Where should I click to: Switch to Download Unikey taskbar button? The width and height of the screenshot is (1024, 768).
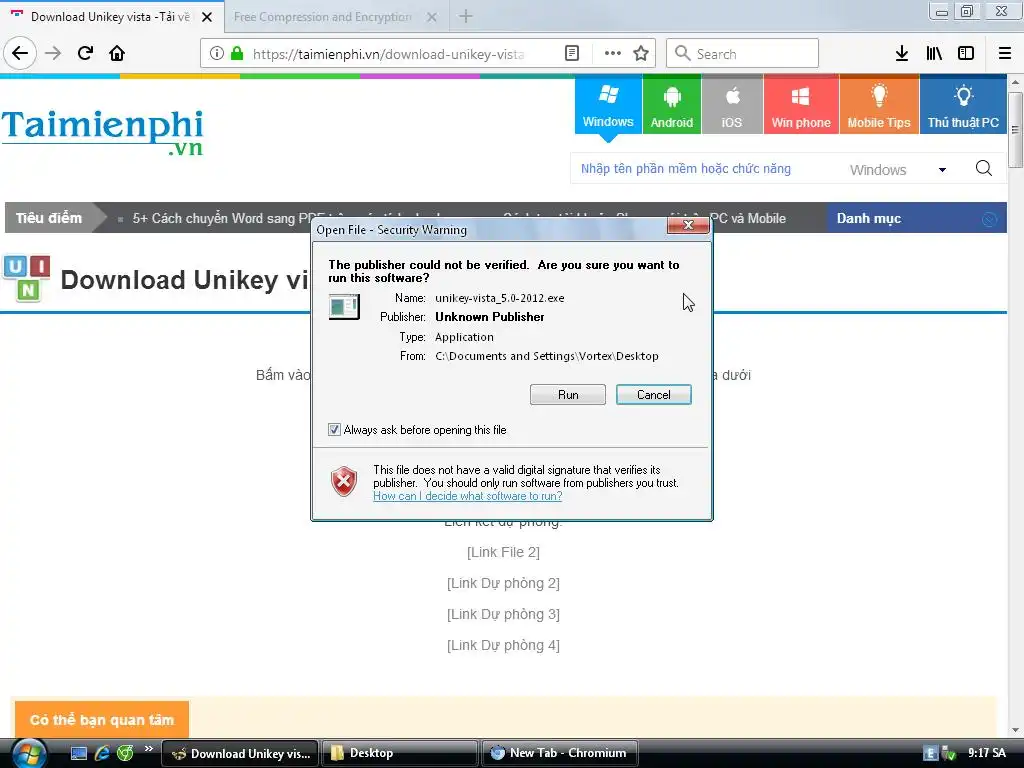240,753
